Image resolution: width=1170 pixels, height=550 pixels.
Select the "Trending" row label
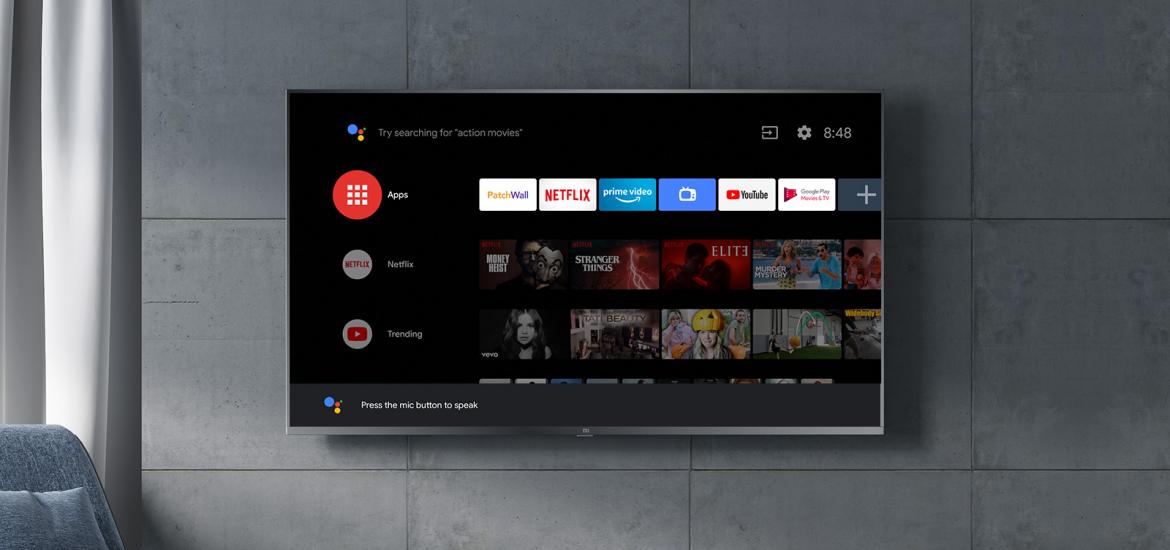point(404,334)
